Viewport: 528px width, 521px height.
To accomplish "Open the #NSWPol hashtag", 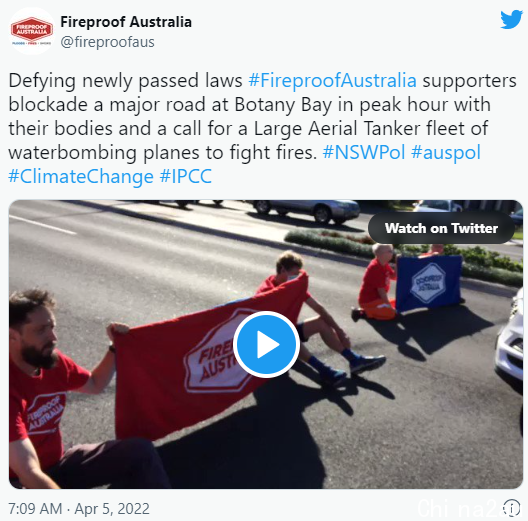I will (364, 153).
